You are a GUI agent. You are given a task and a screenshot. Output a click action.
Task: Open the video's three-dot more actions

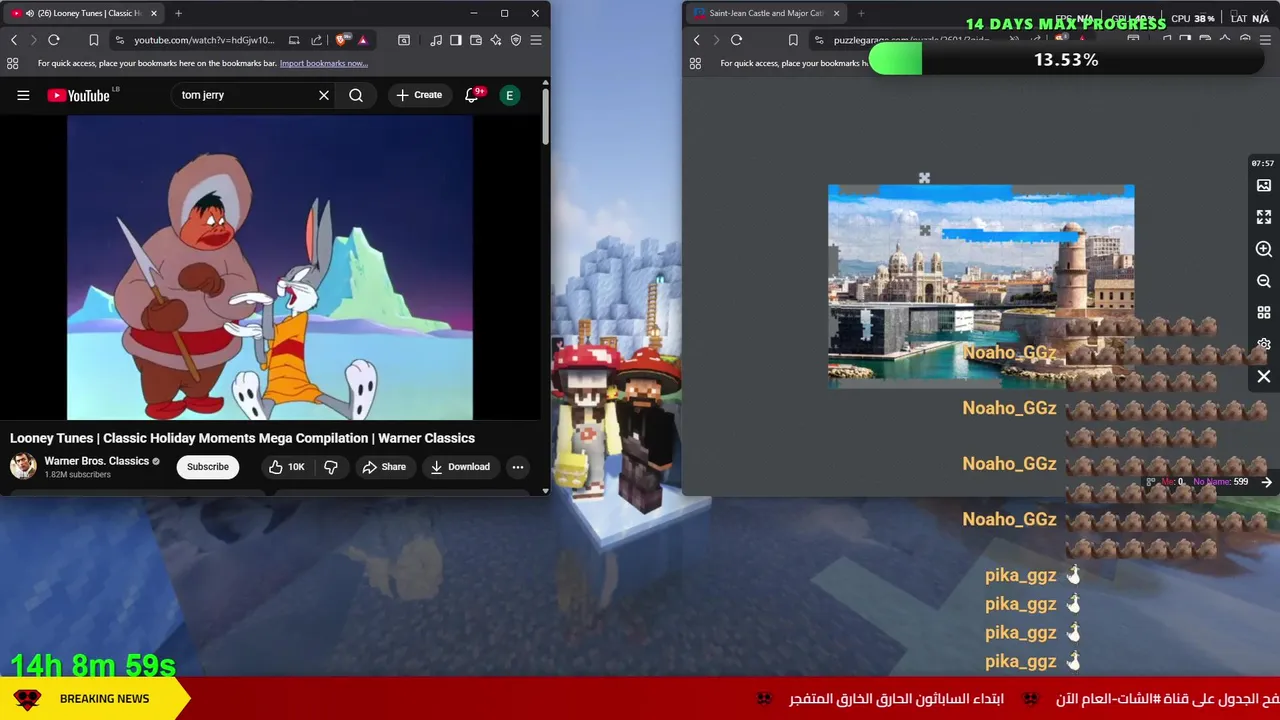coord(518,467)
